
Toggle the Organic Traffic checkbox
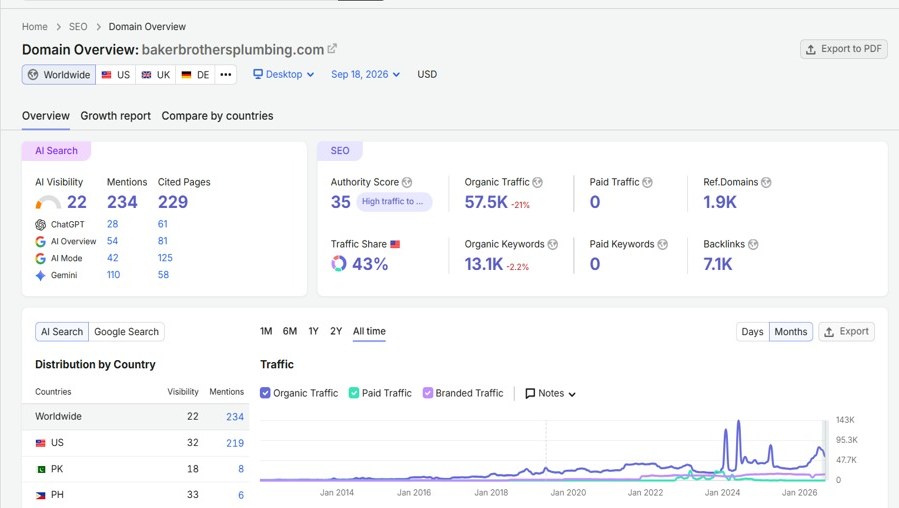[265, 393]
